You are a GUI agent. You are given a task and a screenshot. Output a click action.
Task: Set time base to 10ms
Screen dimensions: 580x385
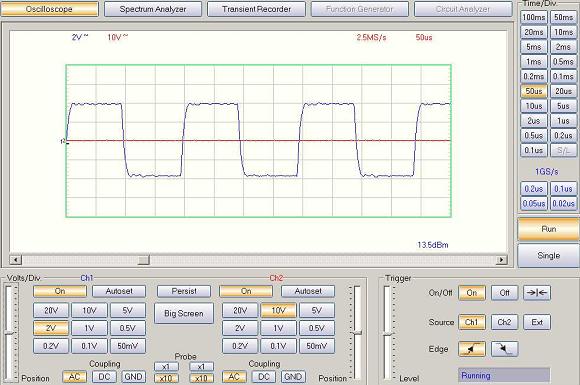point(563,32)
